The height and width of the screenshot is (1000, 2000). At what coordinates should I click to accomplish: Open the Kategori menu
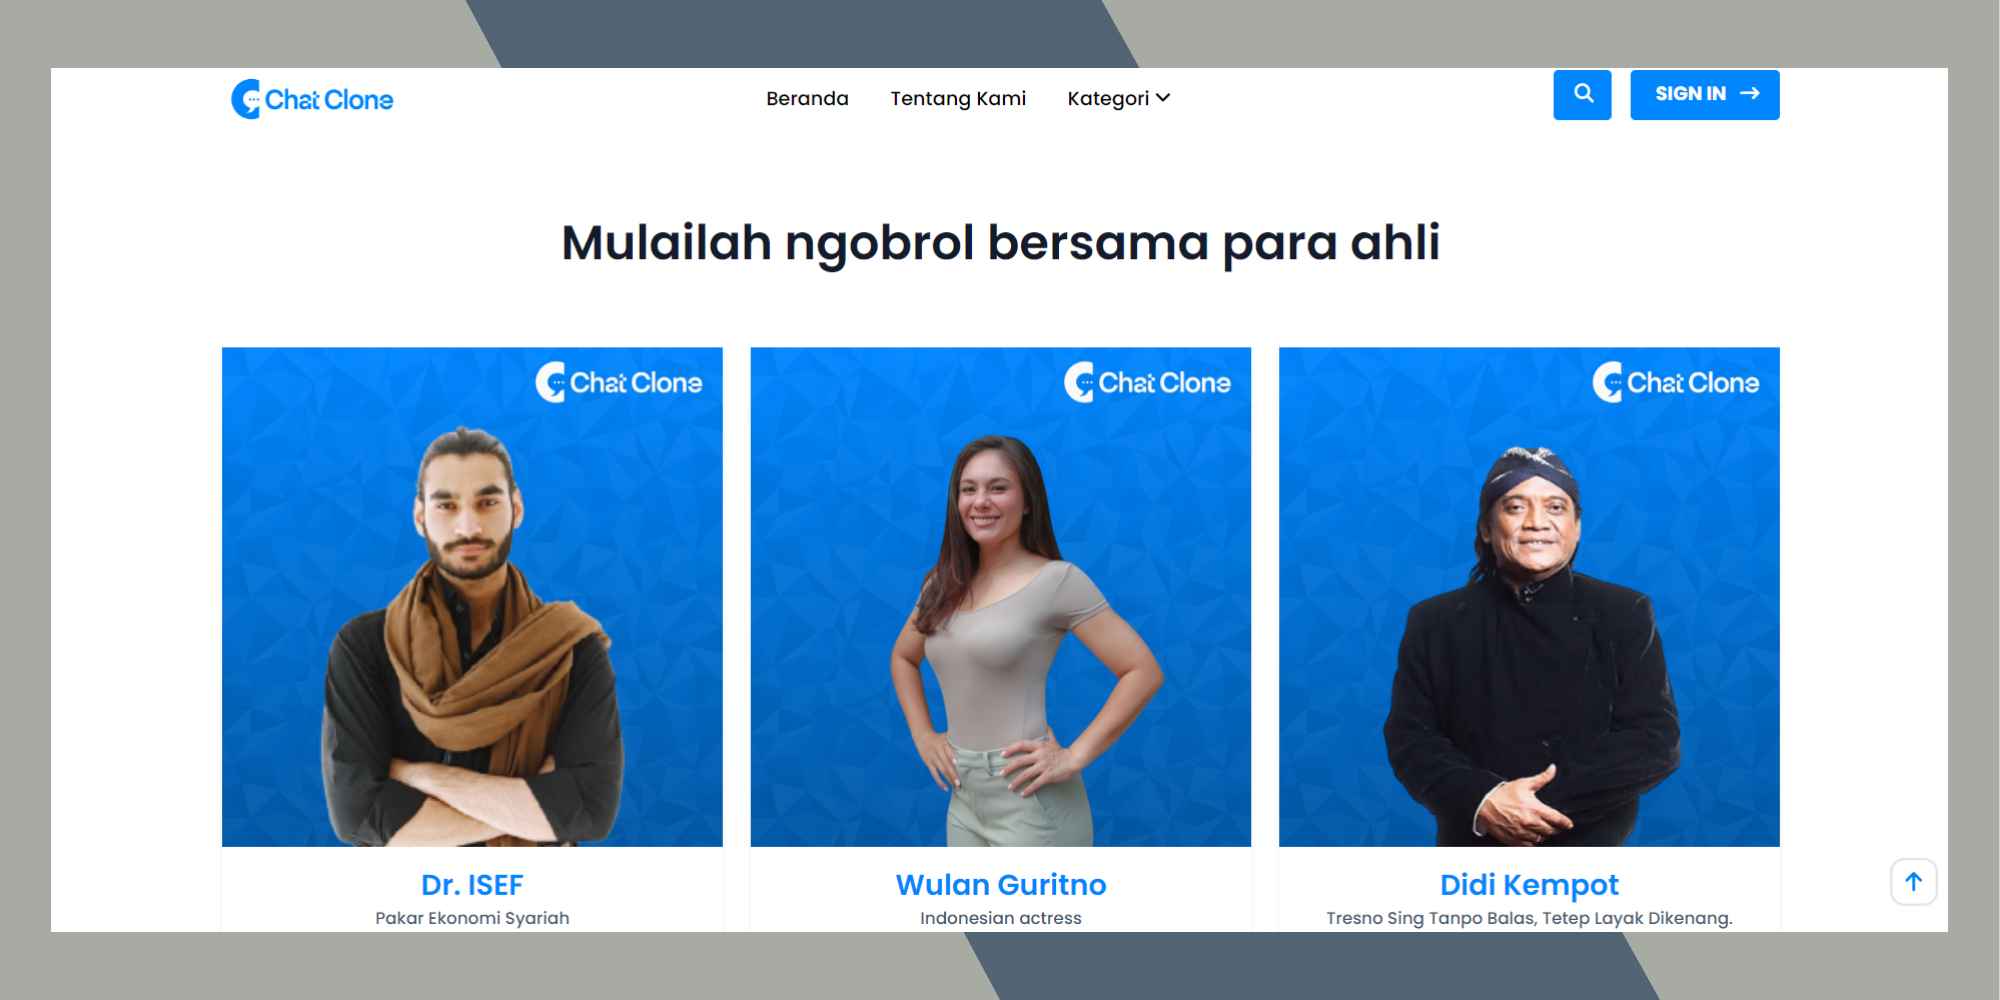1118,98
